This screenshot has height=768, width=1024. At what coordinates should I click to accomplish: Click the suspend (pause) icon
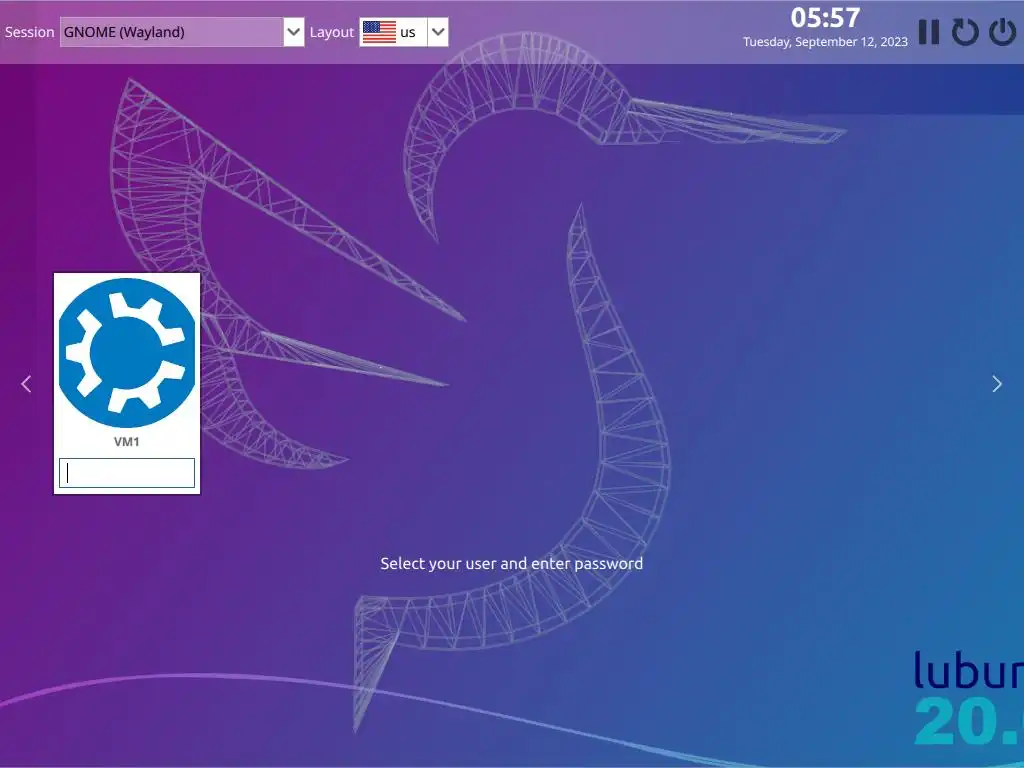click(929, 31)
